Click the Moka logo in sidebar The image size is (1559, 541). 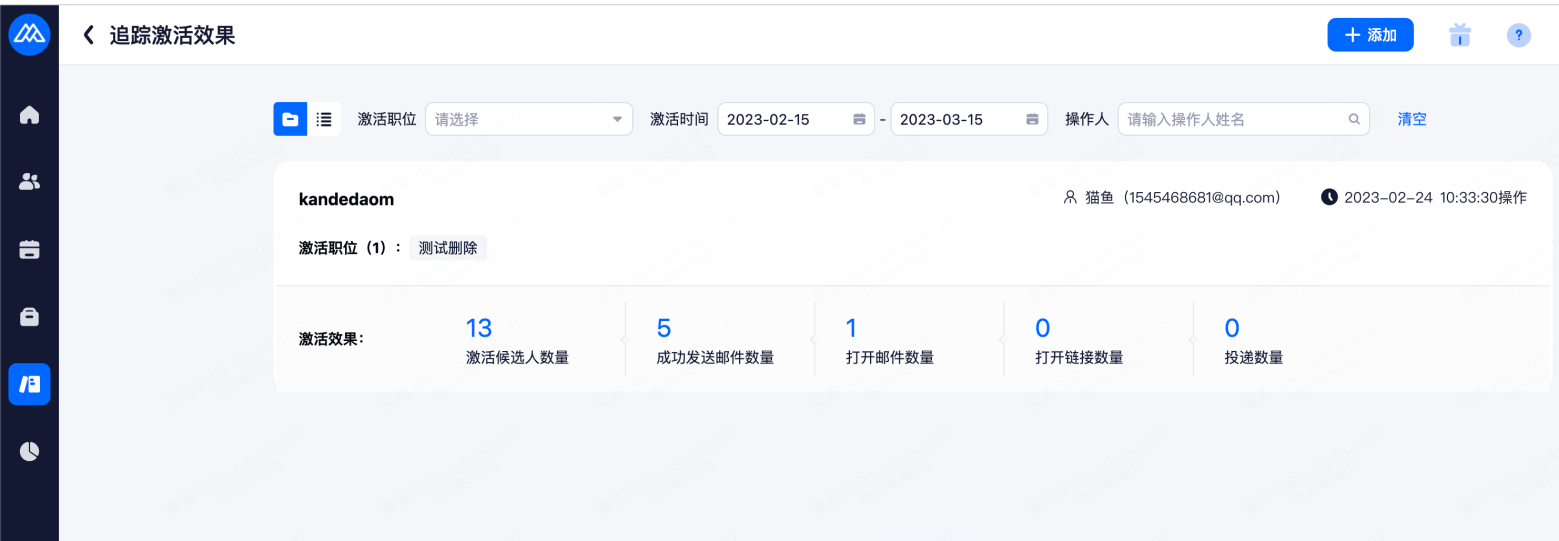point(29,35)
